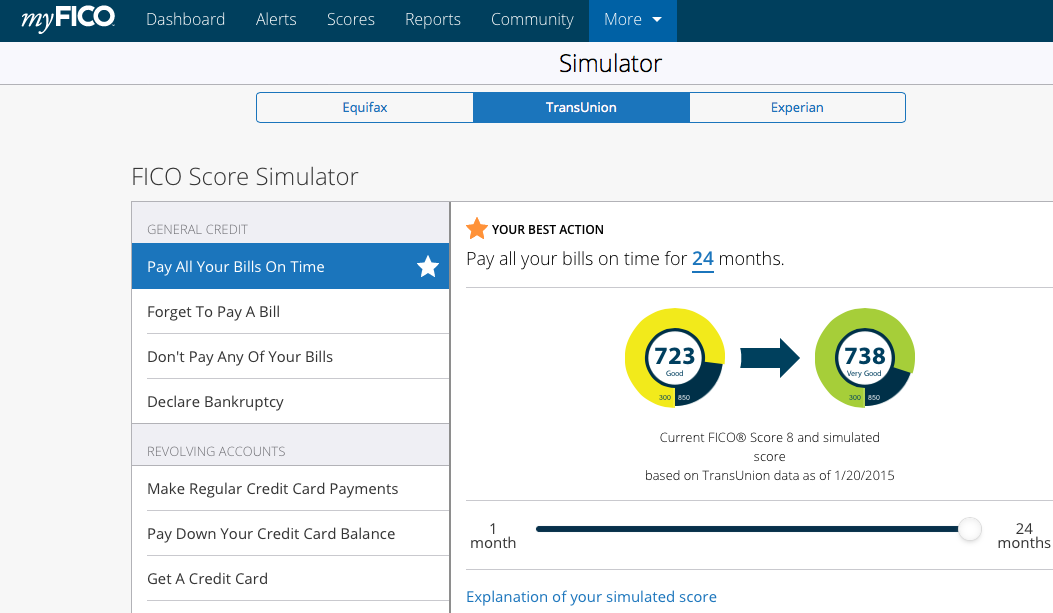Click the 'Current FICO® Score 8 and simulated score' caption
The image size is (1053, 613).
pyautogui.click(x=770, y=446)
